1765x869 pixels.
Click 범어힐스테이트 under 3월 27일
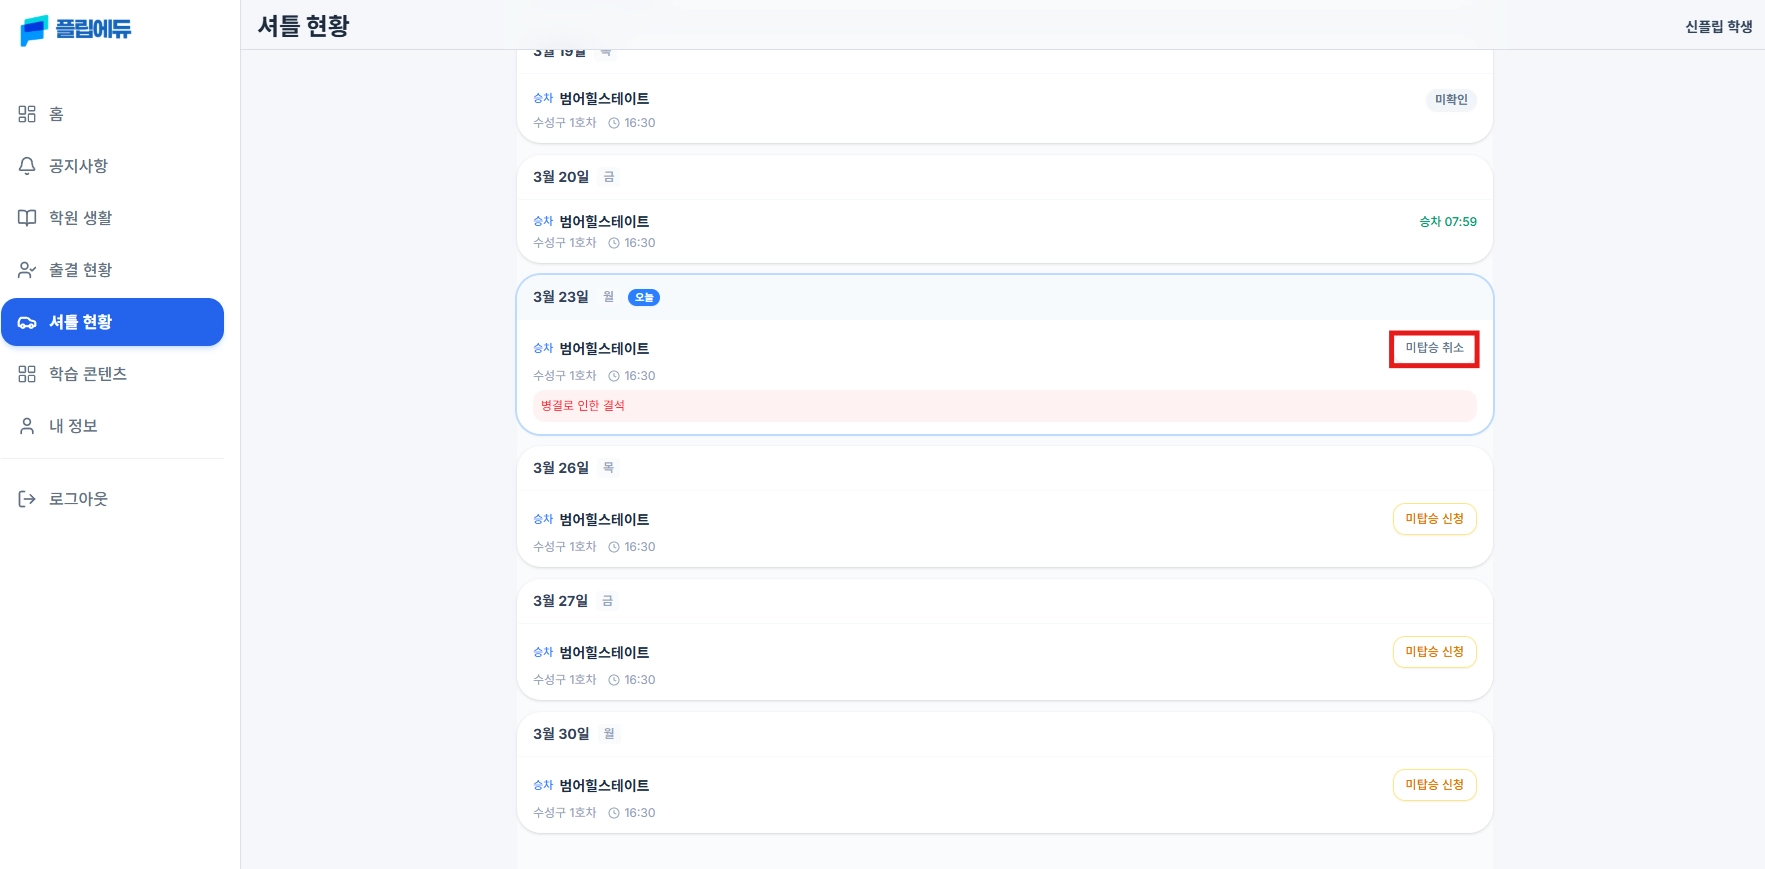pos(604,653)
